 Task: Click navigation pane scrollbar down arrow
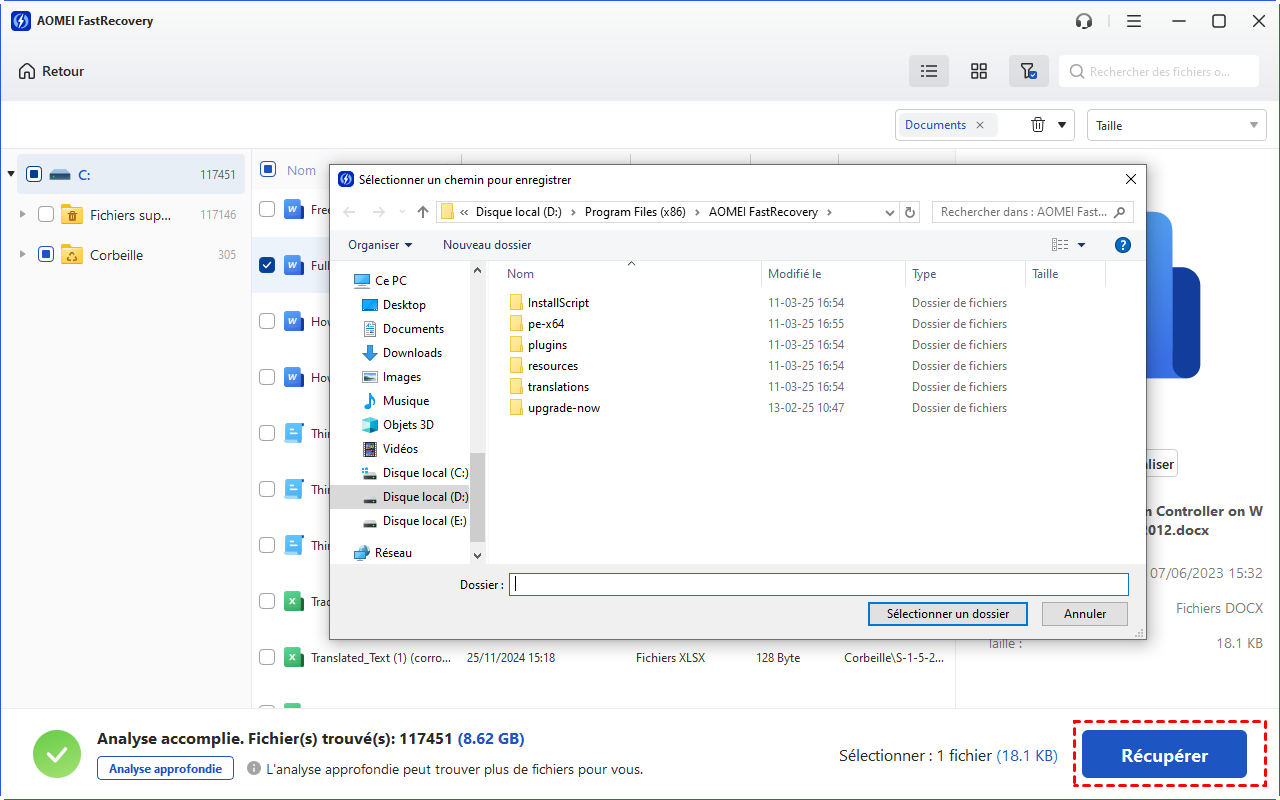tap(477, 555)
